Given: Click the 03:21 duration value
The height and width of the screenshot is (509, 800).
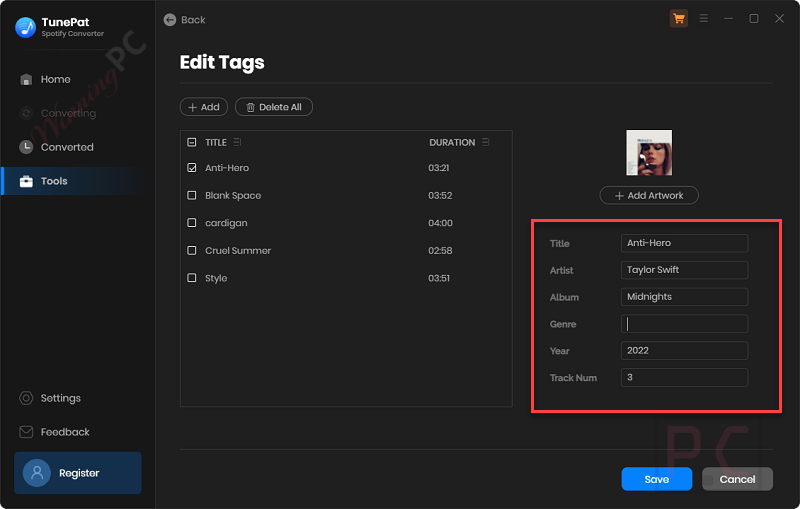Looking at the screenshot, I should click(x=439, y=168).
